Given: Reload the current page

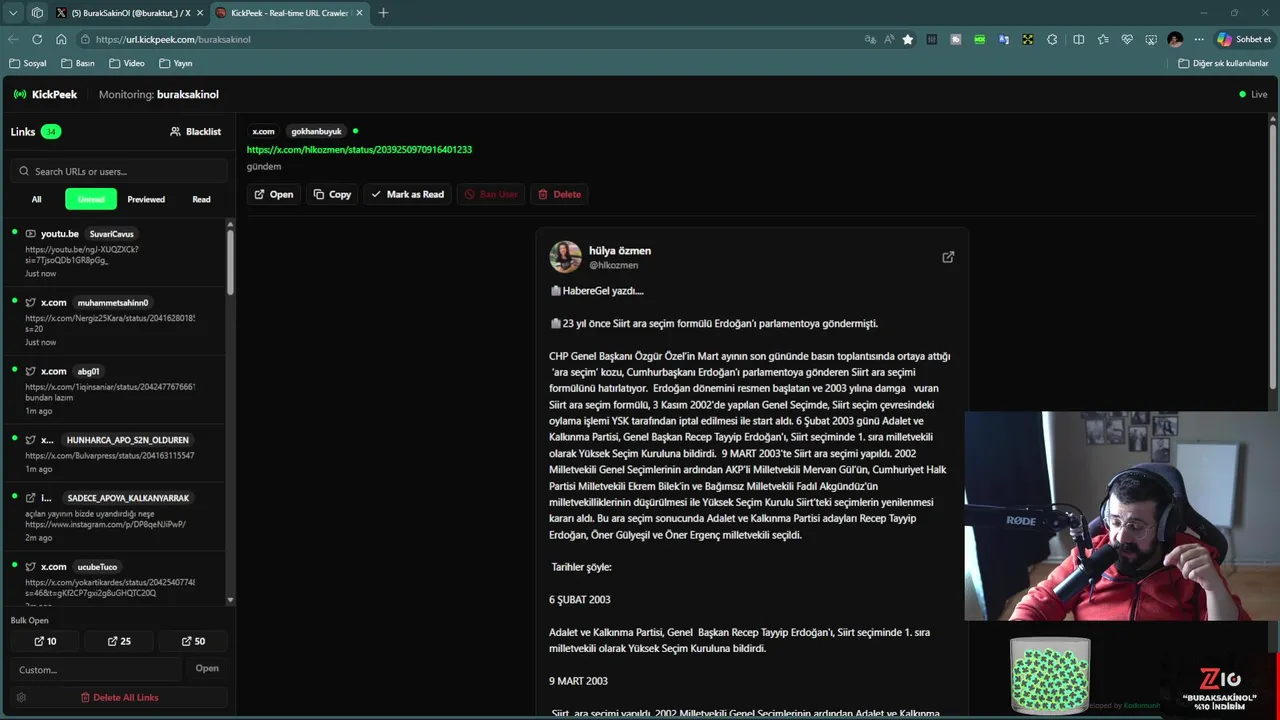Looking at the screenshot, I should click(37, 39).
